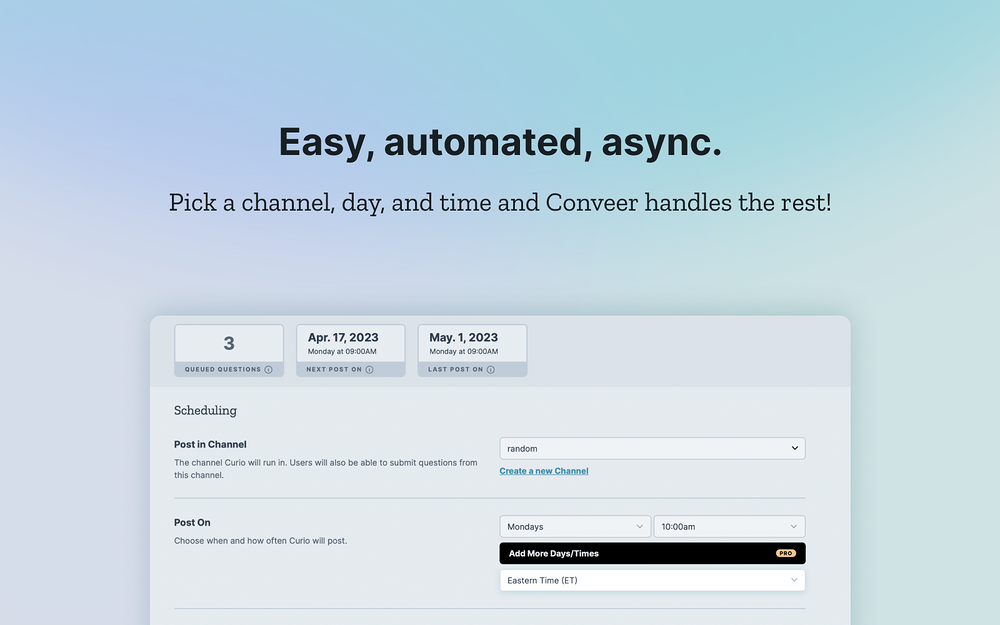The height and width of the screenshot is (625, 1000).
Task: Click the 'Easy, automated, async.' headline
Action: tap(500, 142)
